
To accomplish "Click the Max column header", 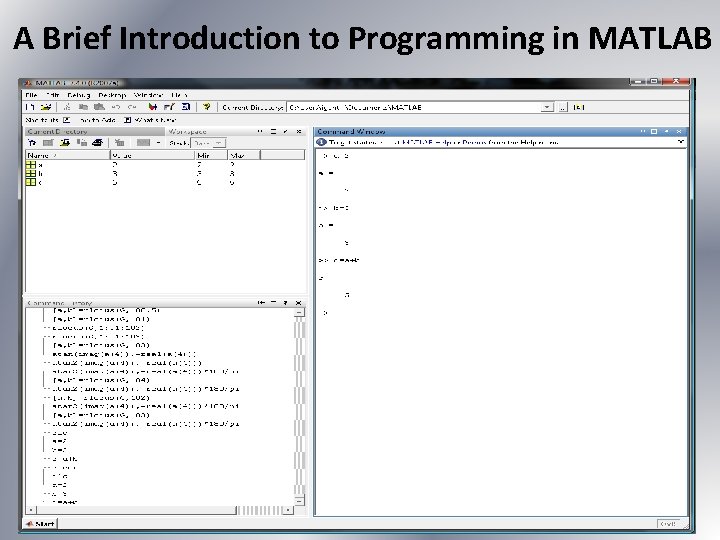I will 244,156.
